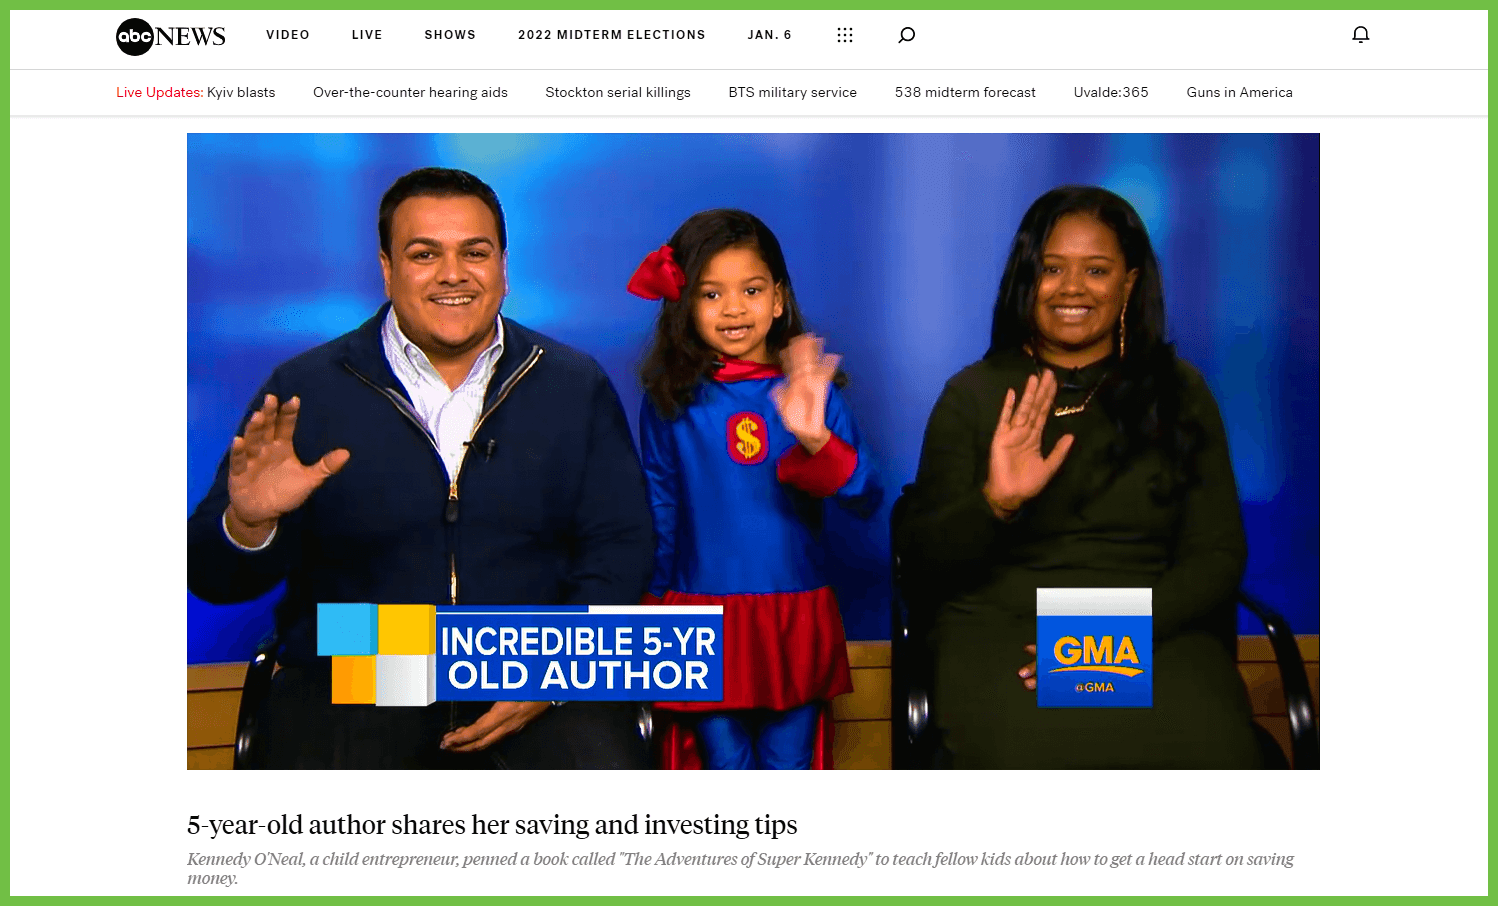Expand the more sections grid icon
1498x906 pixels.
845,35
